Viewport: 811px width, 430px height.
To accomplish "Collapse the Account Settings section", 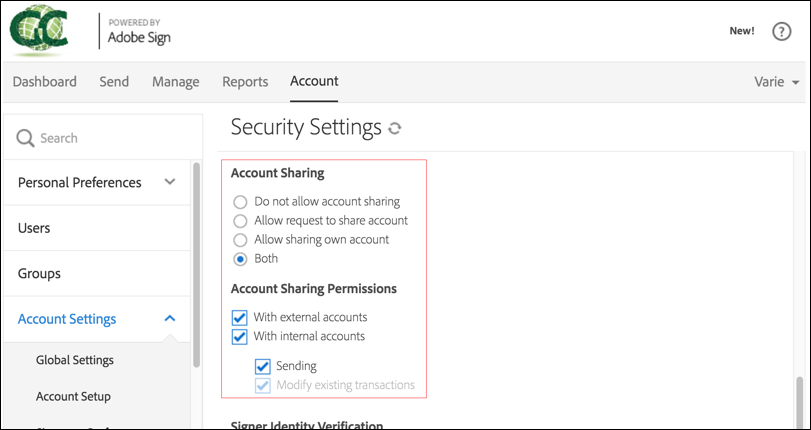I will pyautogui.click(x=170, y=319).
